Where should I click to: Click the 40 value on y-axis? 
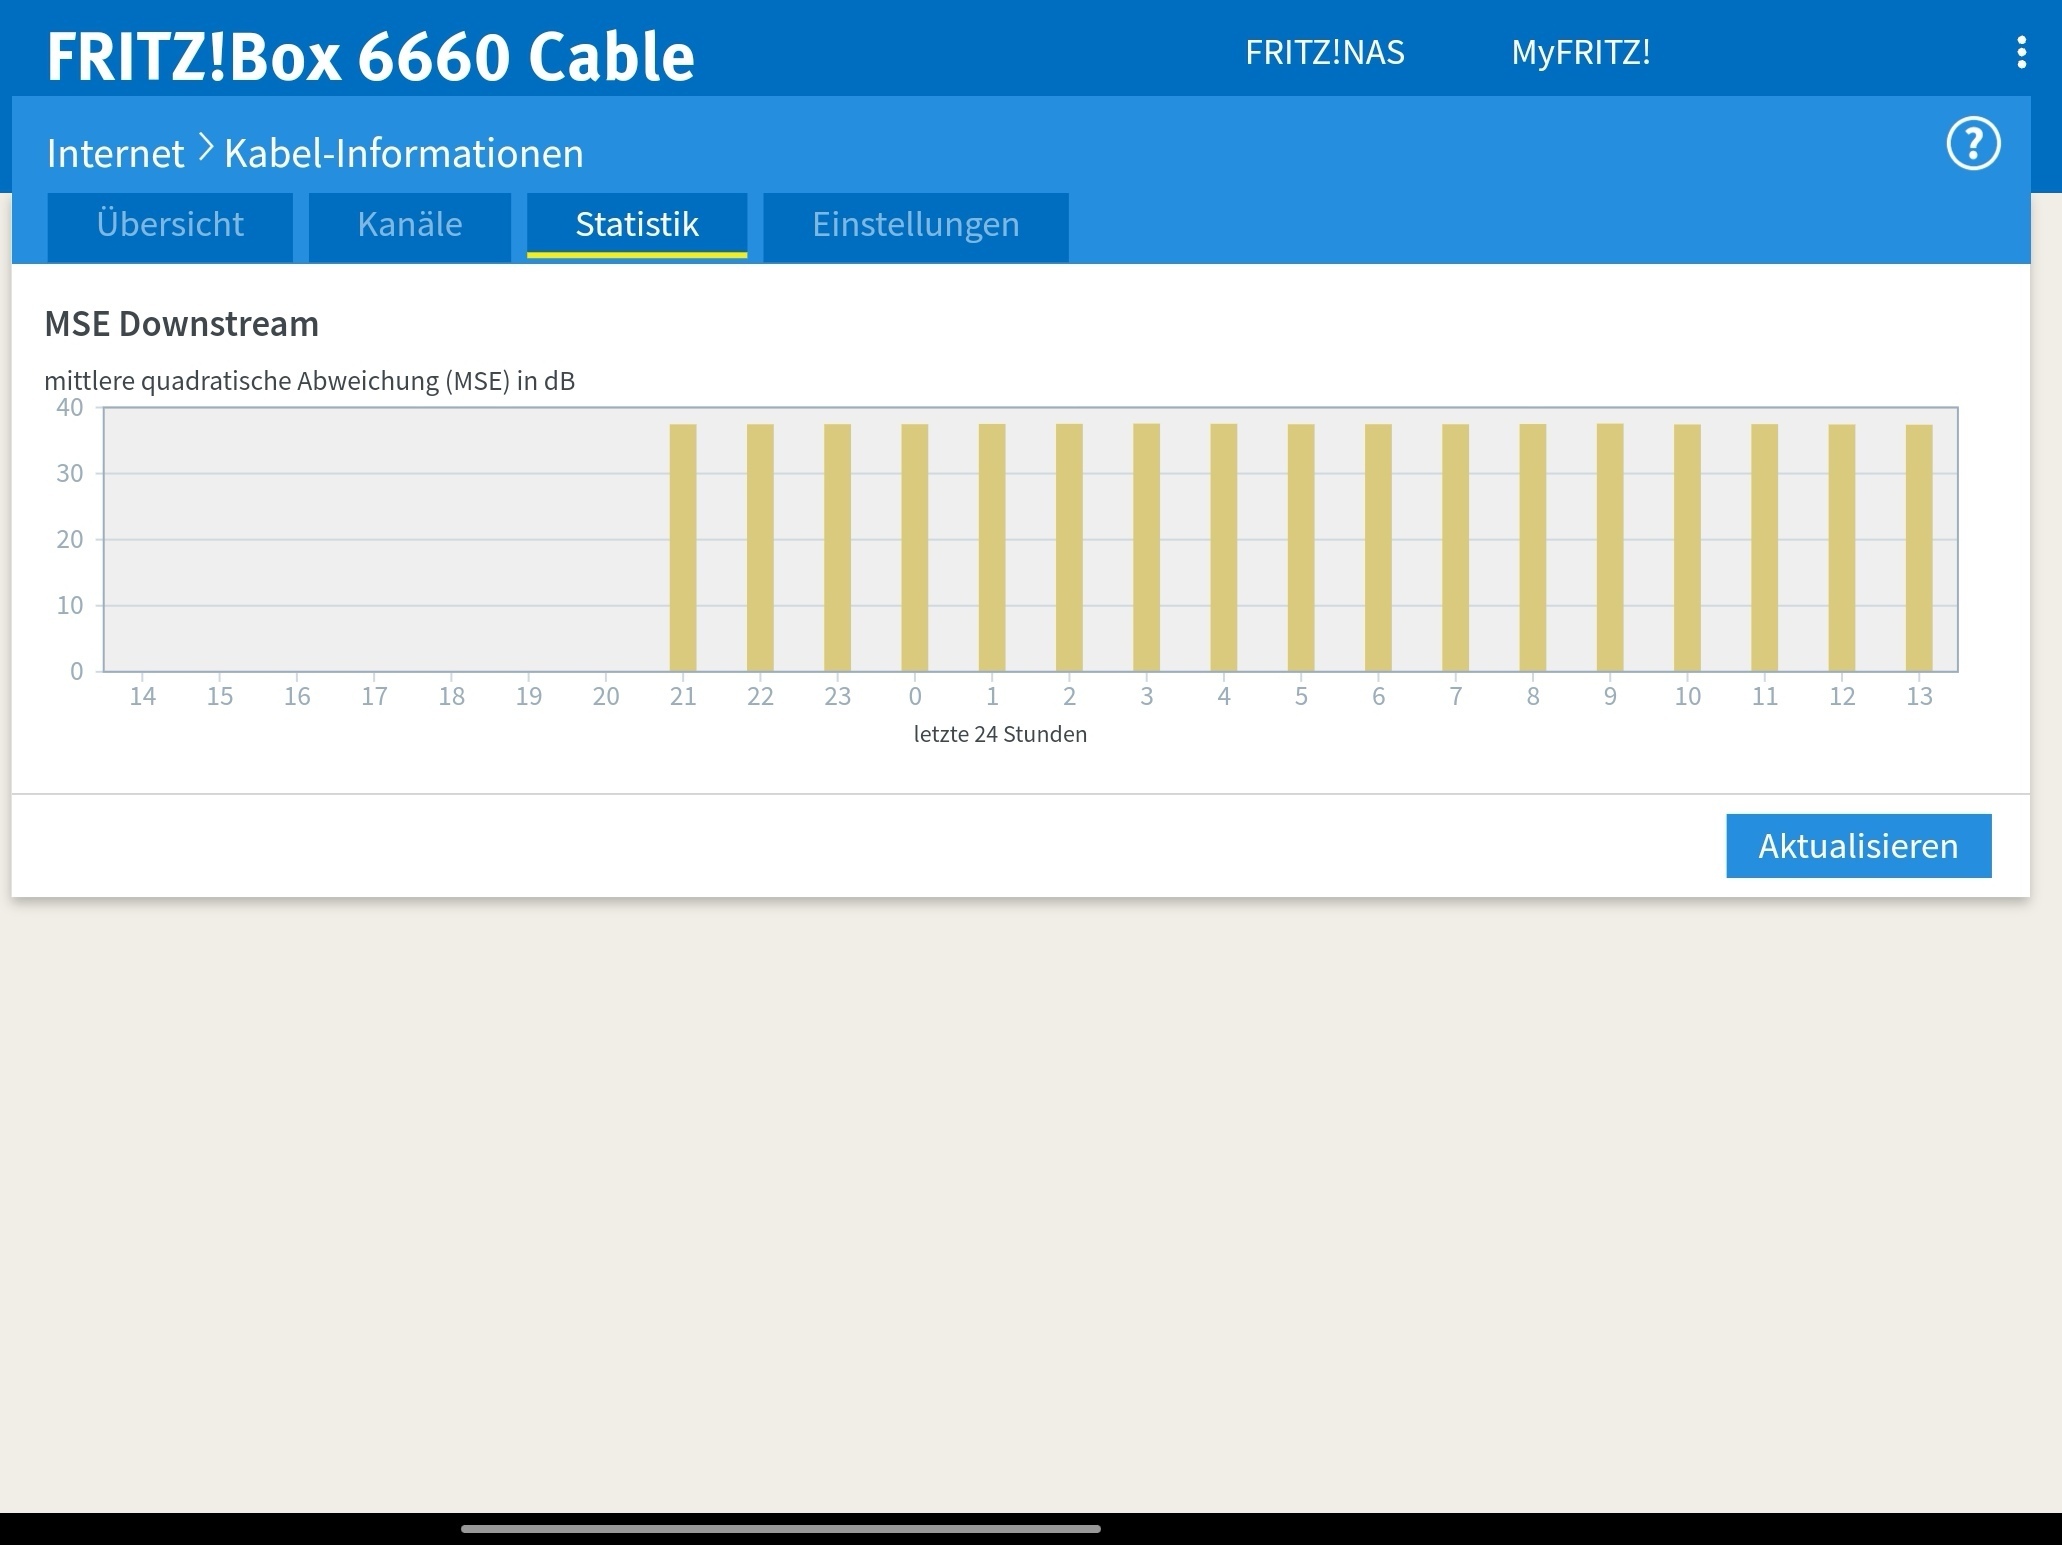coord(70,407)
